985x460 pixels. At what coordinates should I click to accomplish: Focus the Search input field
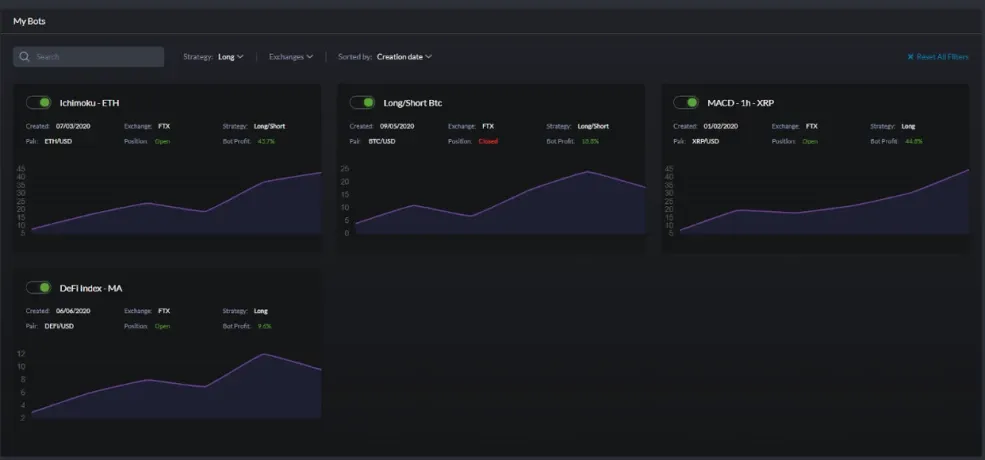[89, 57]
